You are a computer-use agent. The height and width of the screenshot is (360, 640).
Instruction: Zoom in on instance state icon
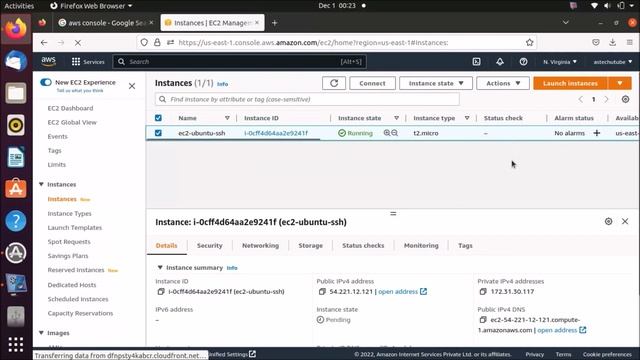click(387, 133)
